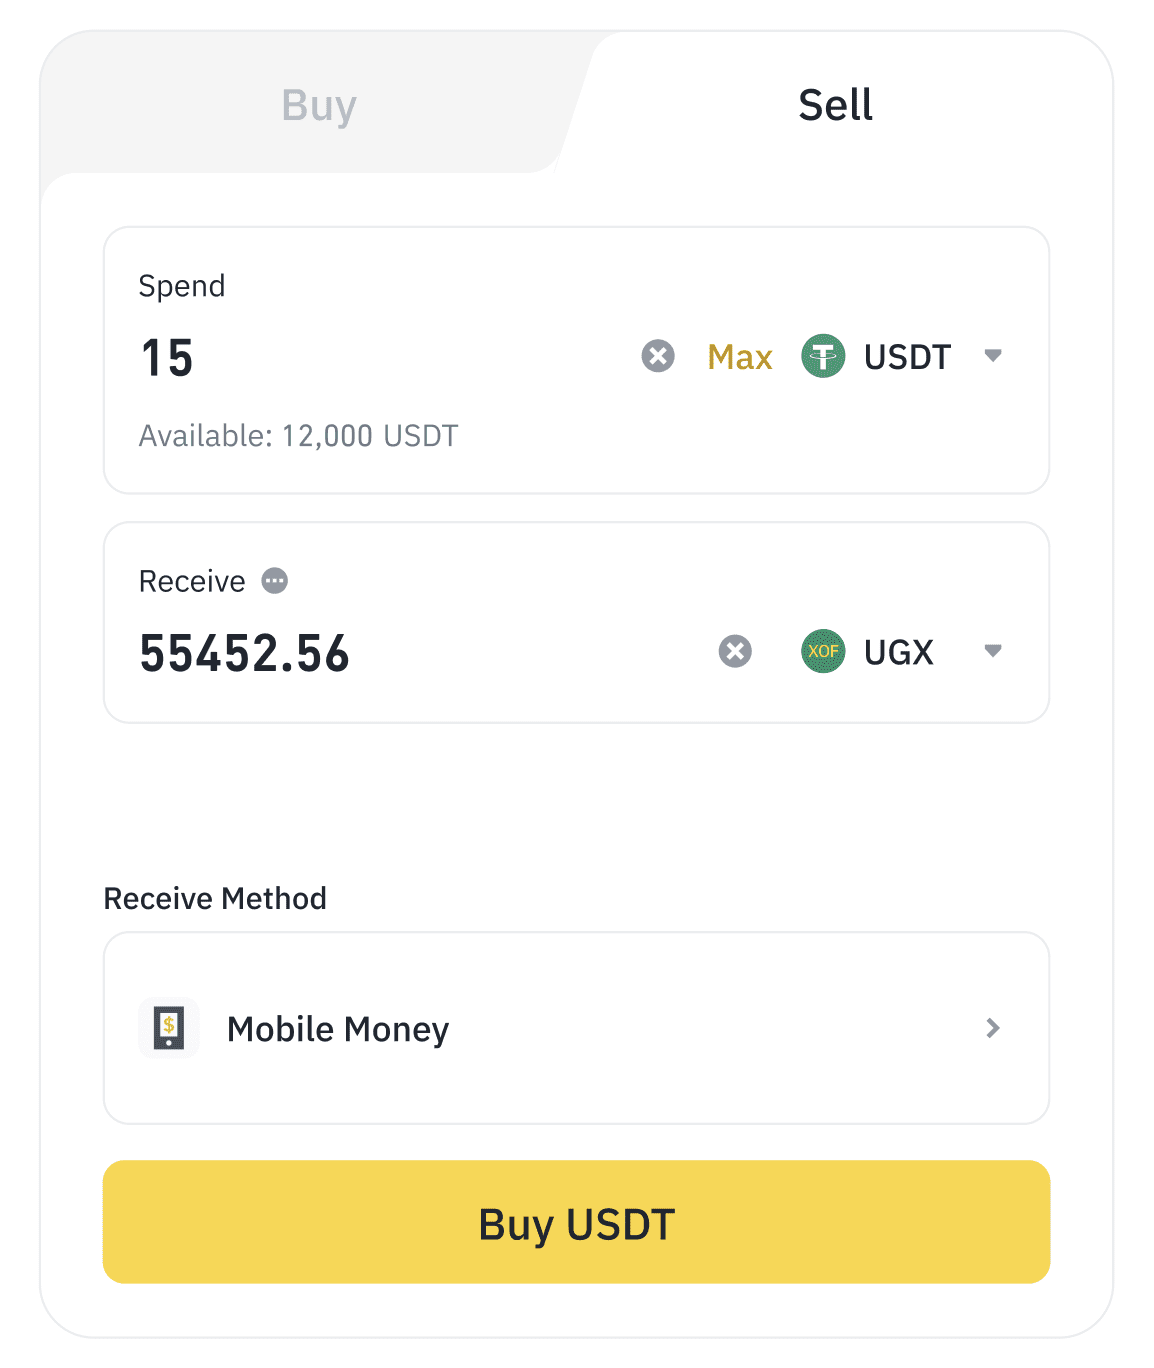
Task: Expand the USDT currency dropdown arrow
Action: [993, 356]
